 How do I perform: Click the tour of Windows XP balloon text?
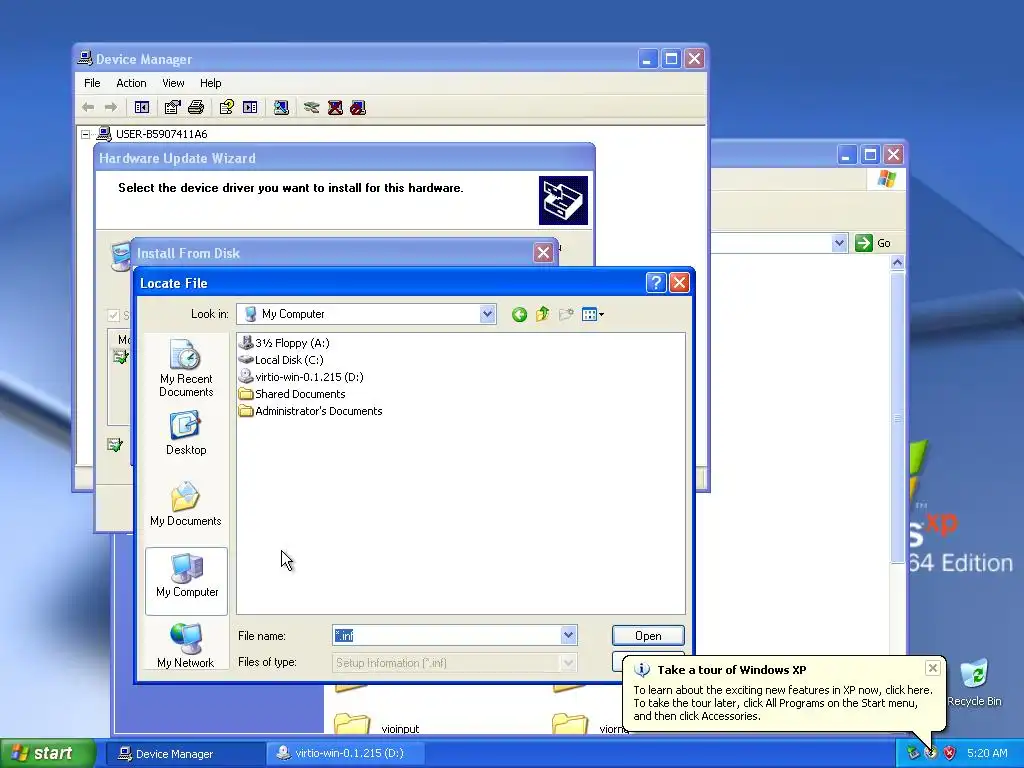point(783,703)
